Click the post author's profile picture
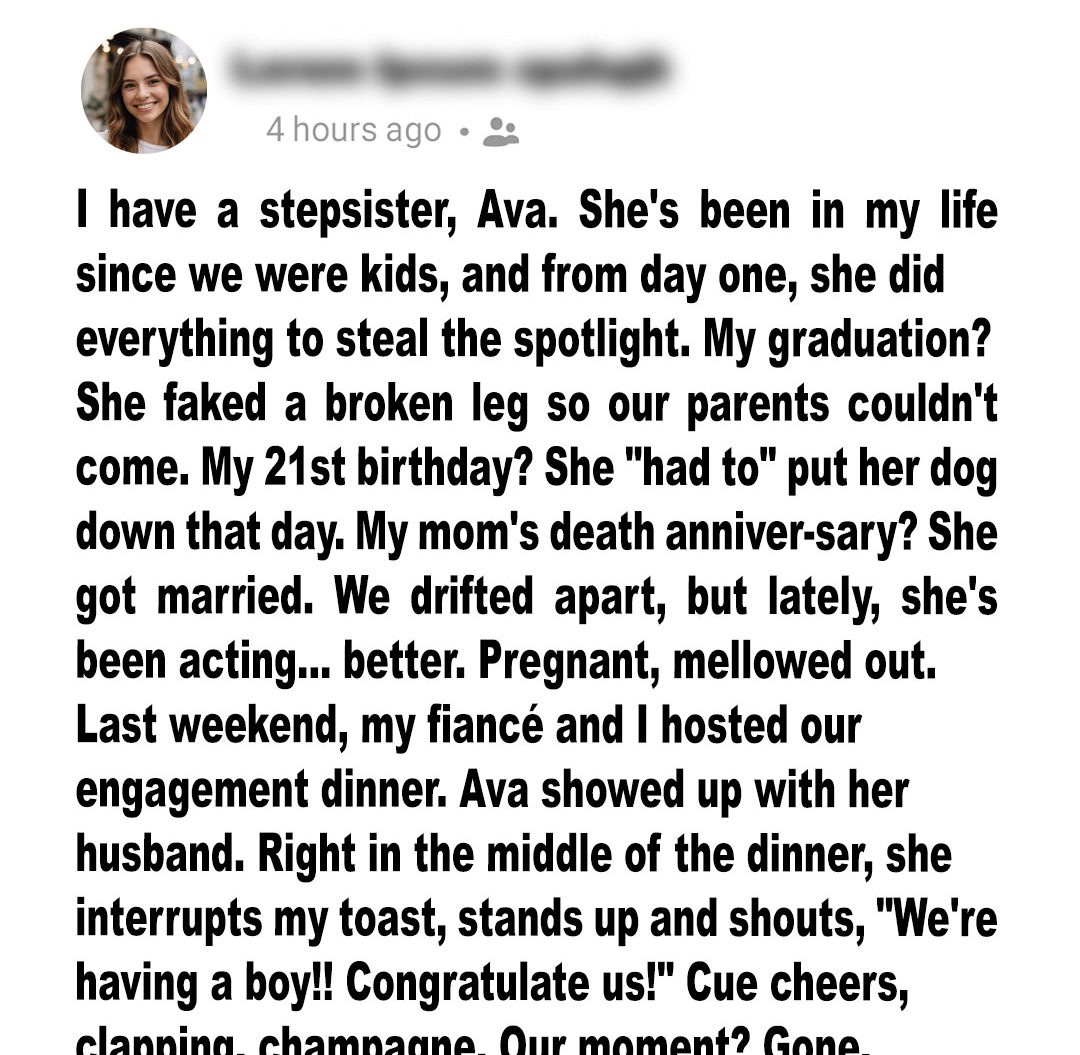The width and height of the screenshot is (1080, 1055). pyautogui.click(x=143, y=90)
